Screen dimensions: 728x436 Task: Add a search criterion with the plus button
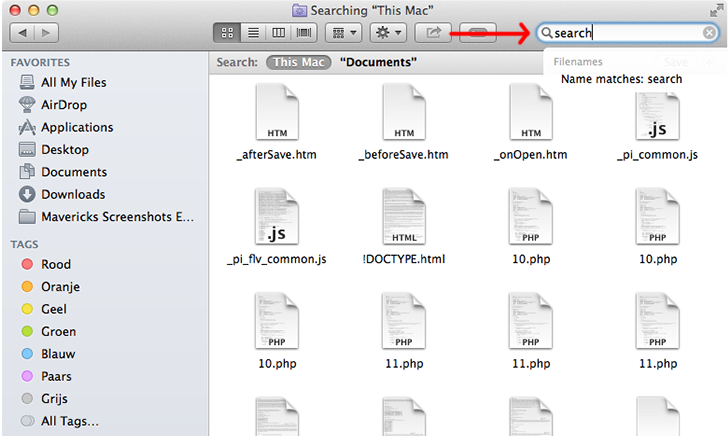(x=709, y=62)
